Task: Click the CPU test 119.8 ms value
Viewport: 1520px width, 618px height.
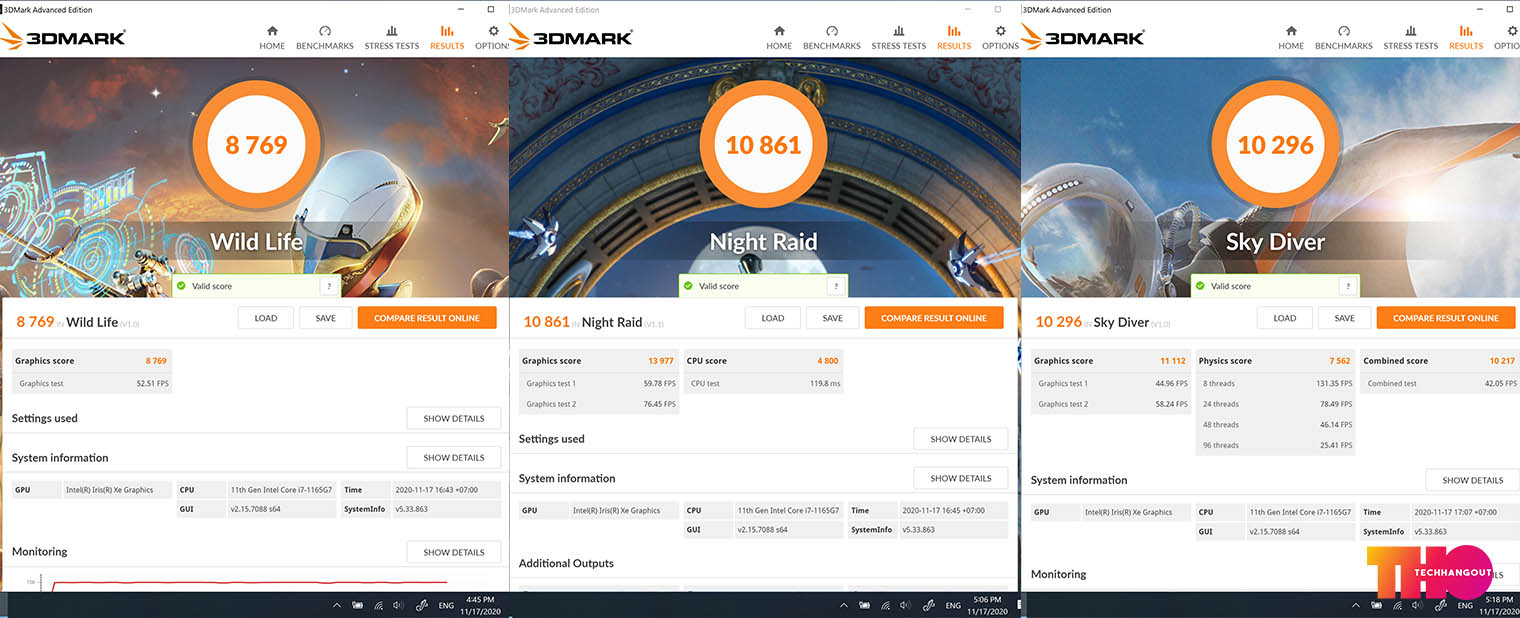Action: [826, 384]
